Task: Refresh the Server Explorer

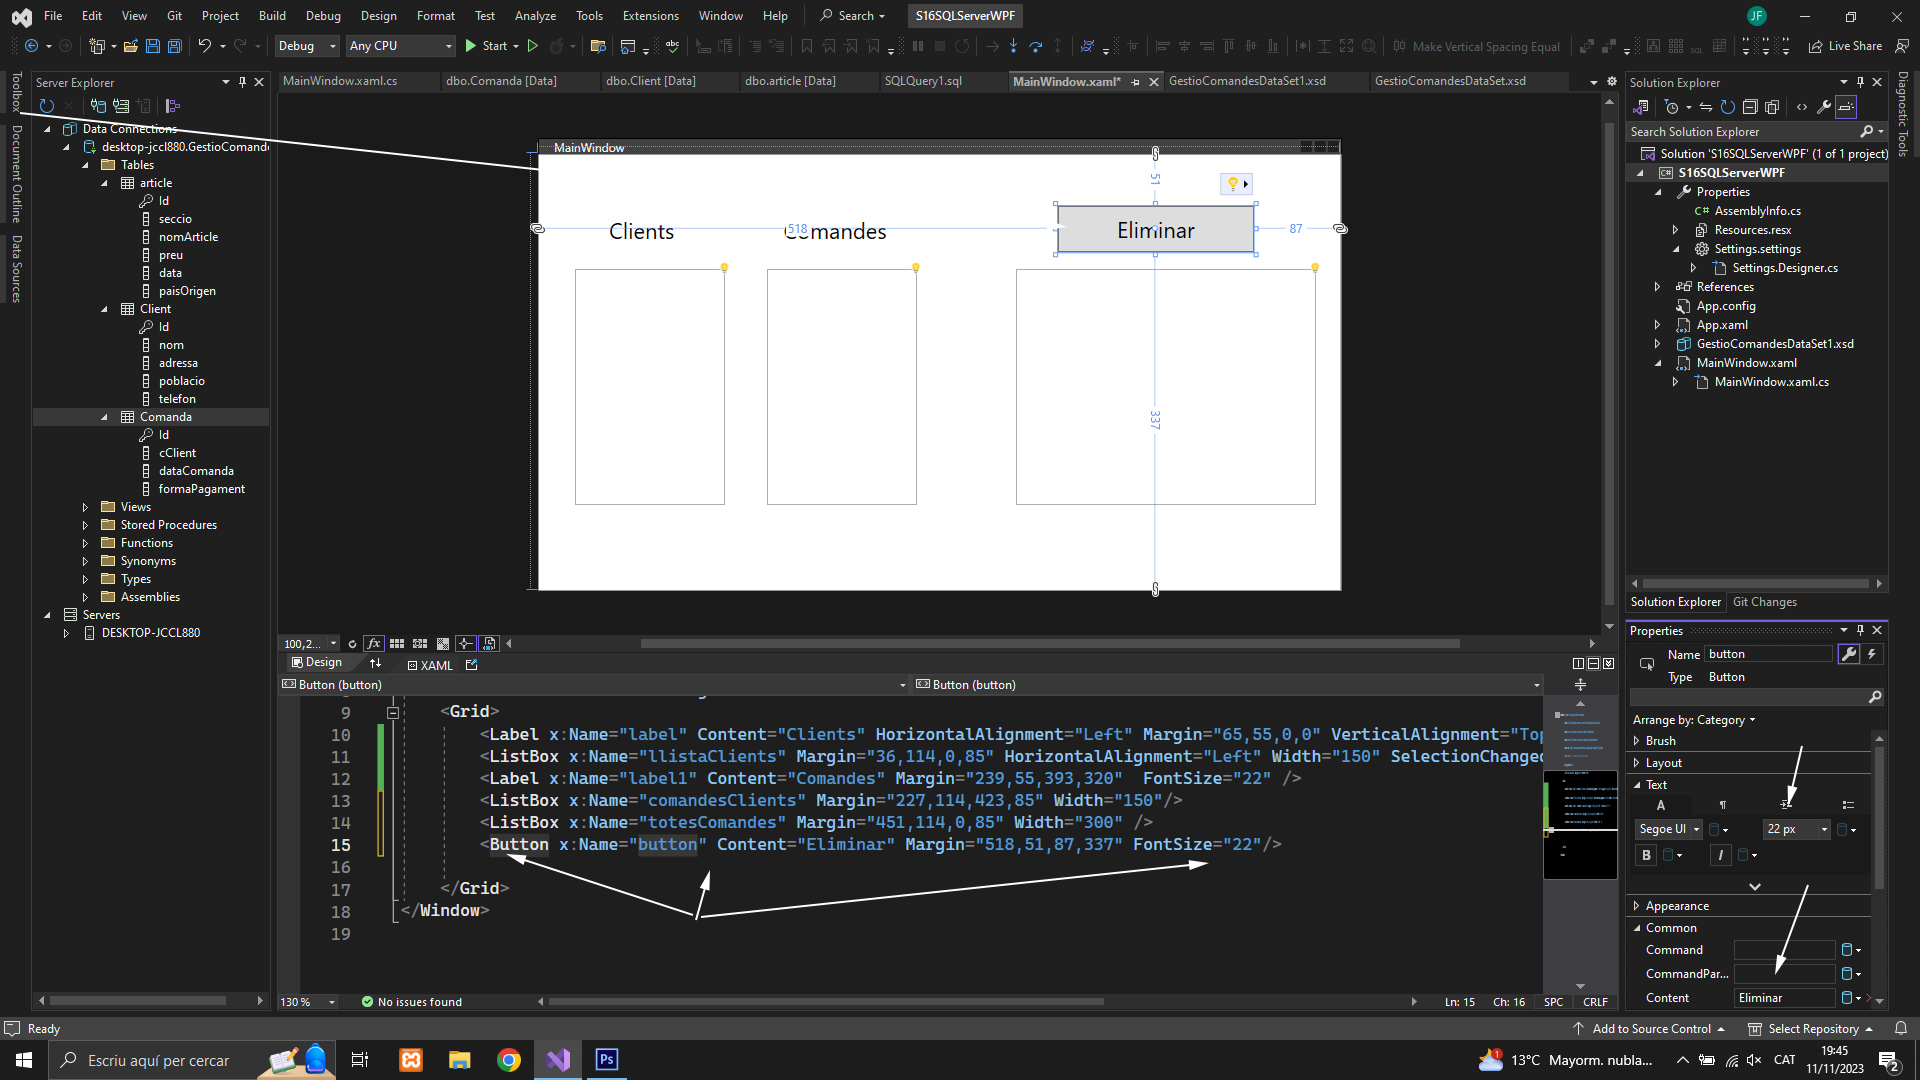Action: 46,106
